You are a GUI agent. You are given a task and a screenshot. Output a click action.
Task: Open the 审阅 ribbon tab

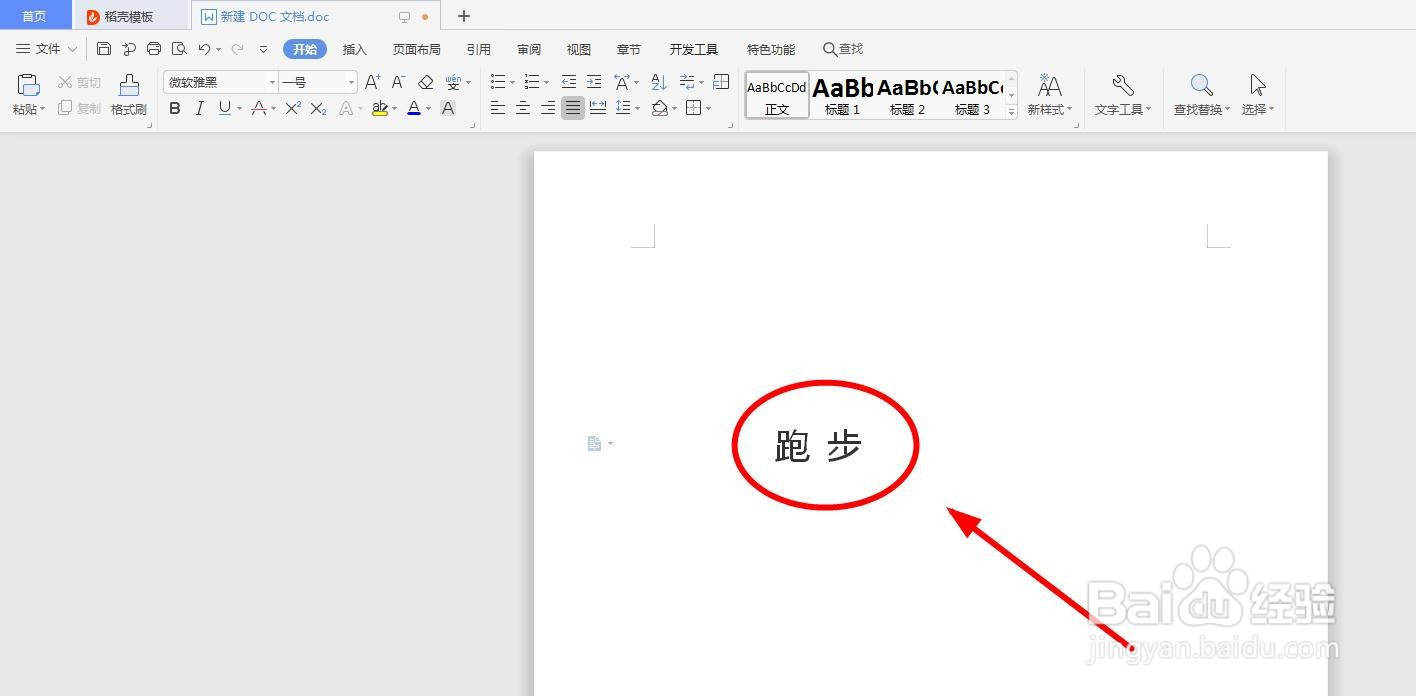click(x=529, y=49)
